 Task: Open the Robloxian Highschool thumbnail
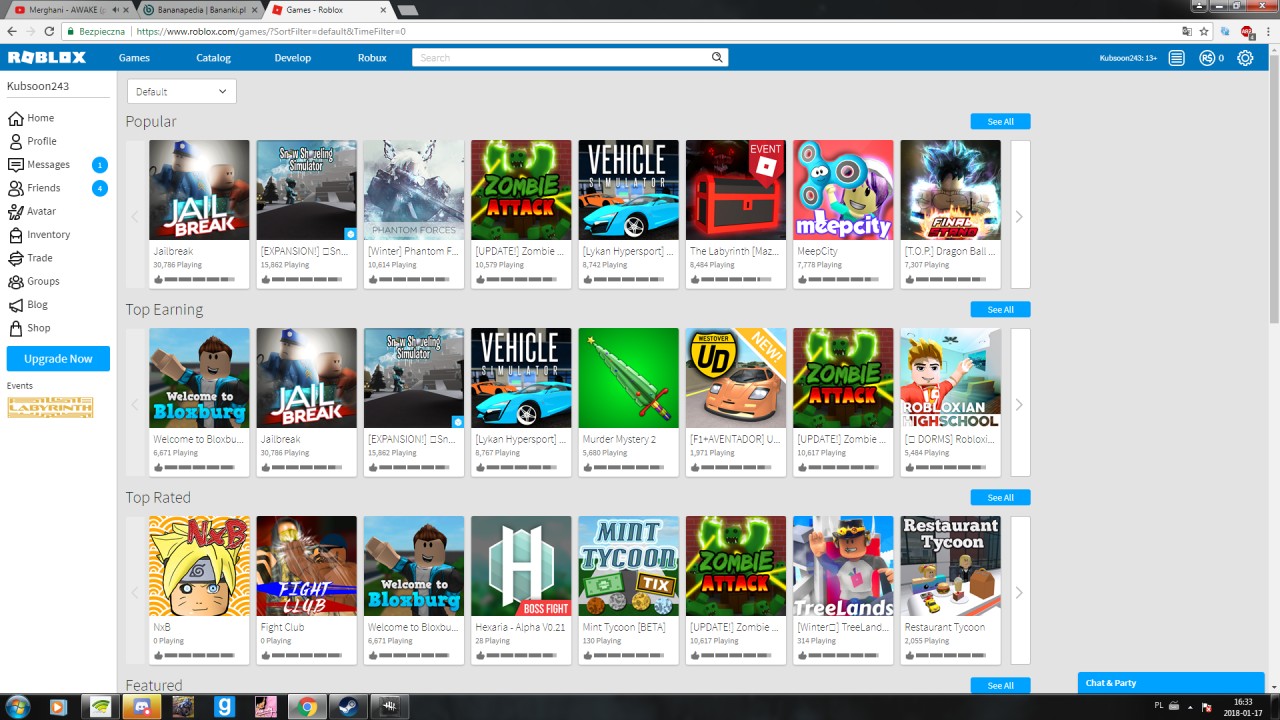950,378
